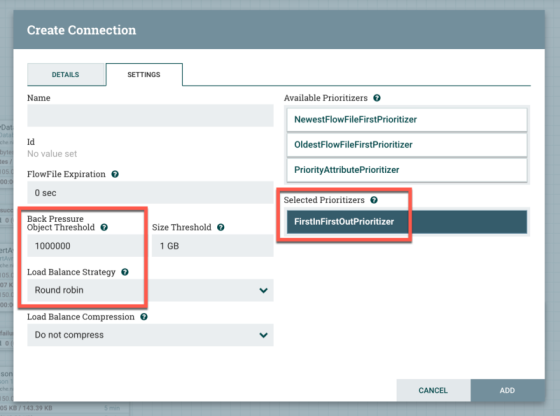Click the FlowFile Expiration field showing 0 sec

(150, 192)
